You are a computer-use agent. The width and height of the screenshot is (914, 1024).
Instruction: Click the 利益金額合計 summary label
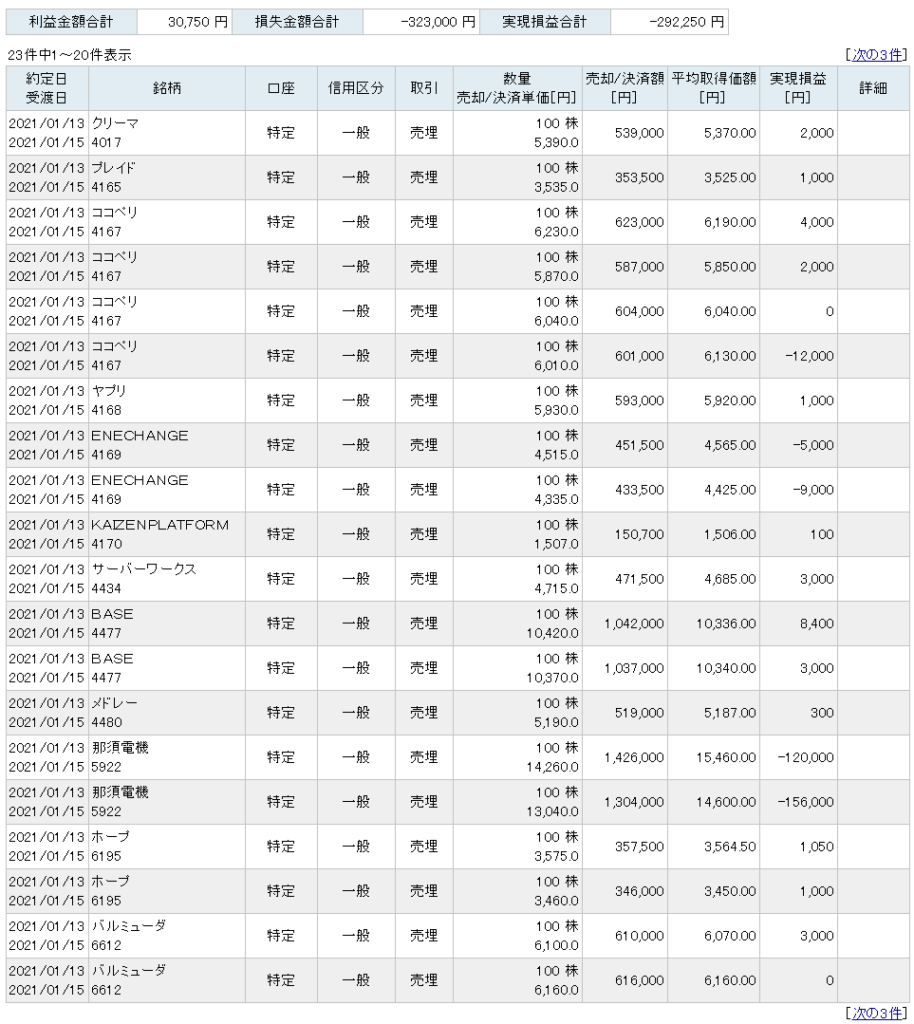click(x=71, y=22)
